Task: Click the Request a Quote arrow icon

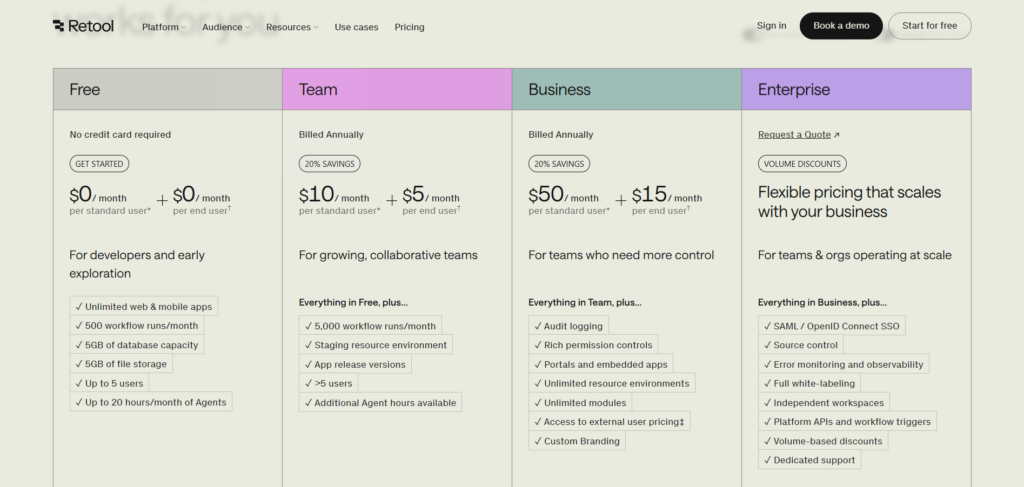Action: (x=837, y=135)
